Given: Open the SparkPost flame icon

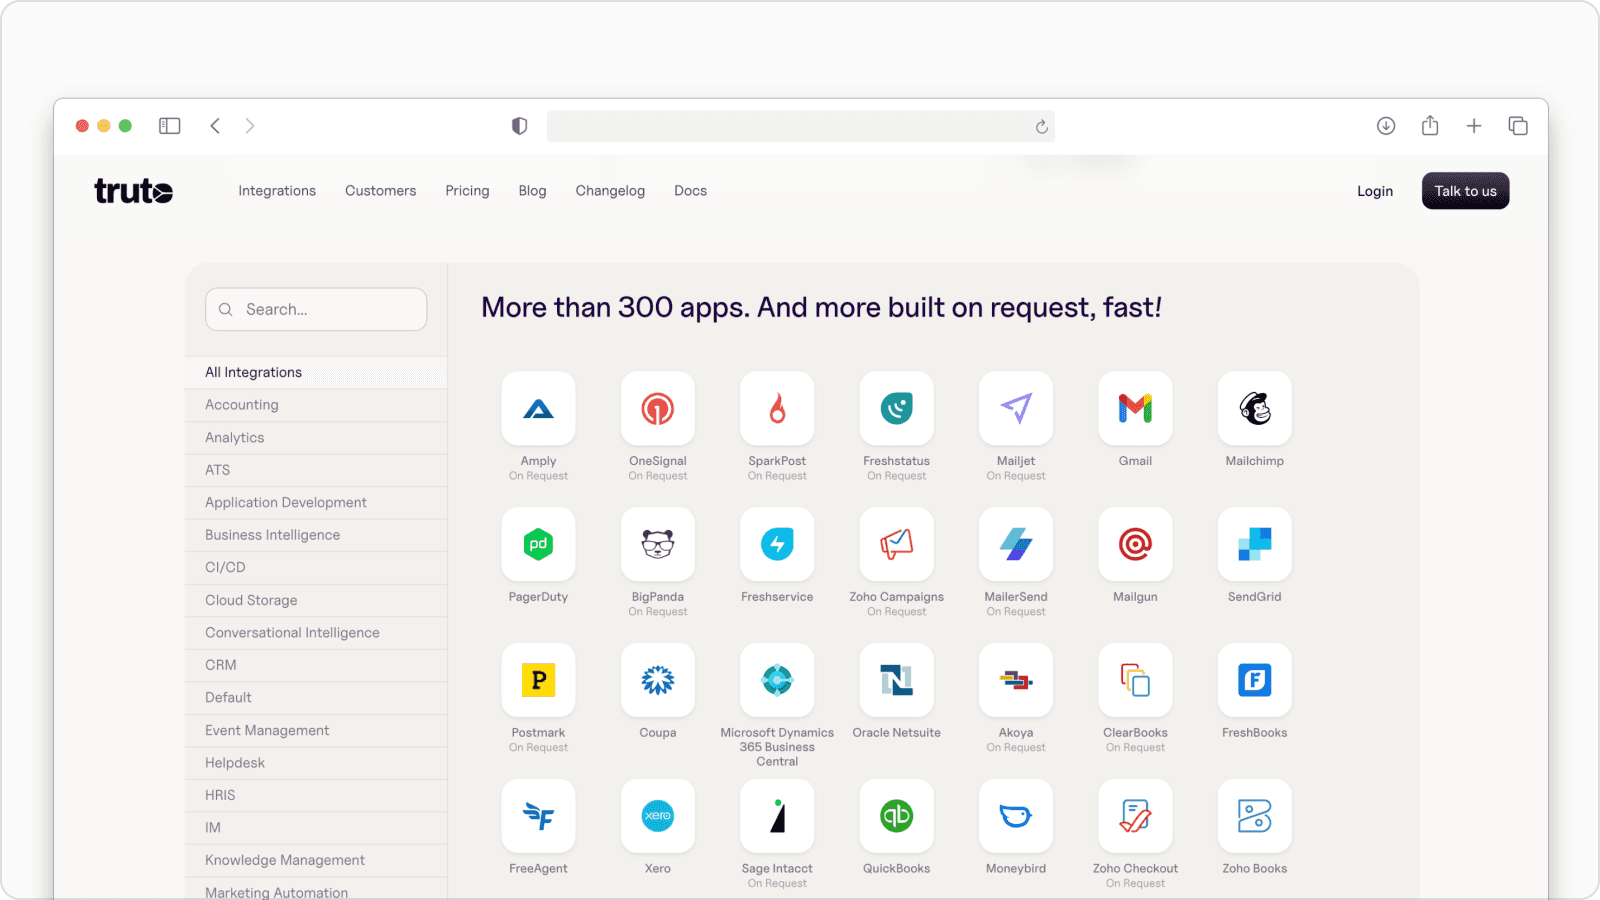Looking at the screenshot, I should click(777, 408).
